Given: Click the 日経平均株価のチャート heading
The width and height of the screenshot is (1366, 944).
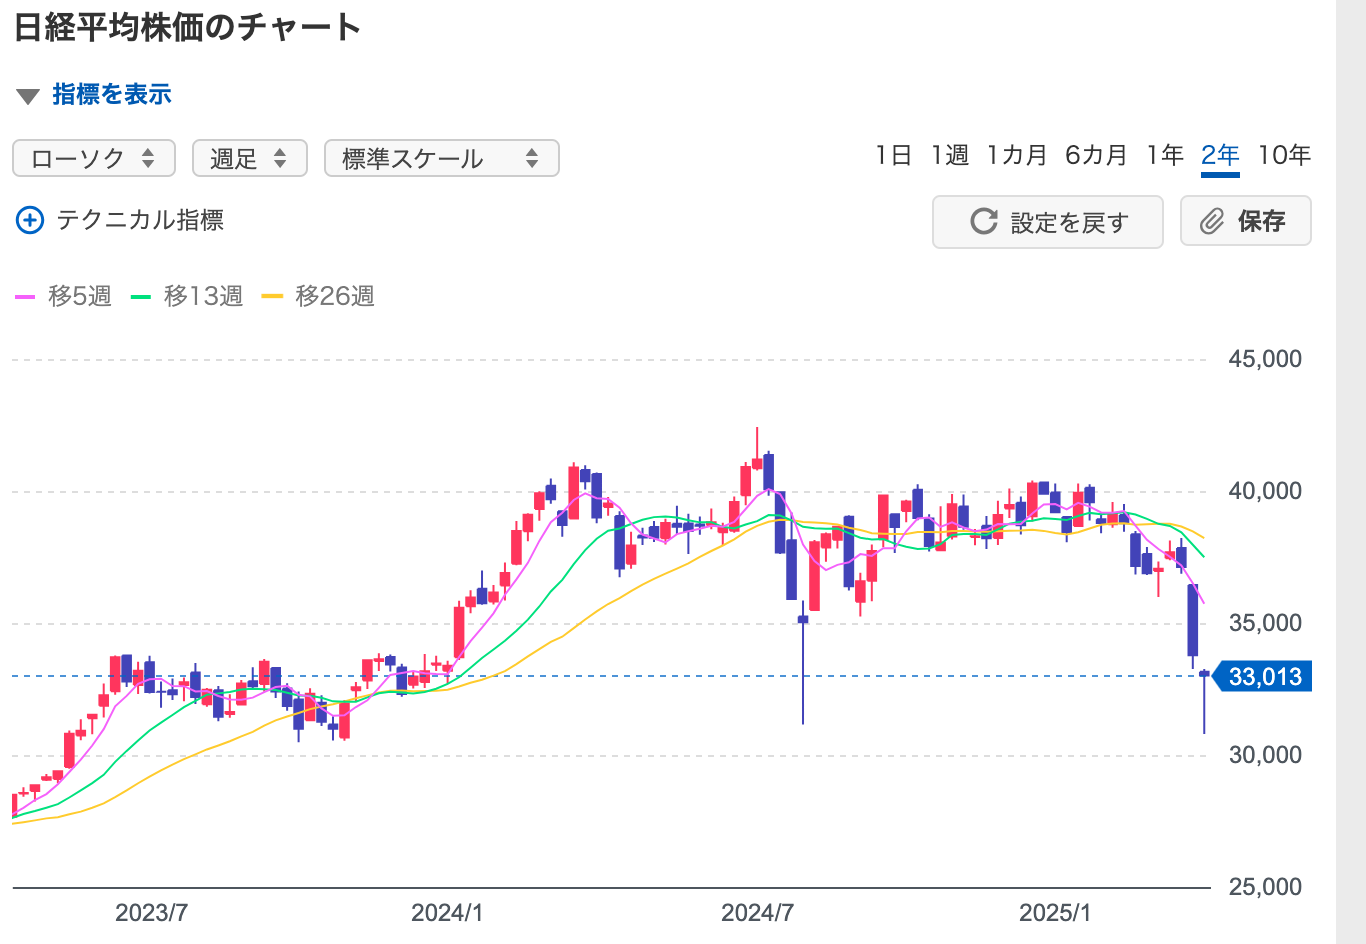Looking at the screenshot, I should pos(188,27).
